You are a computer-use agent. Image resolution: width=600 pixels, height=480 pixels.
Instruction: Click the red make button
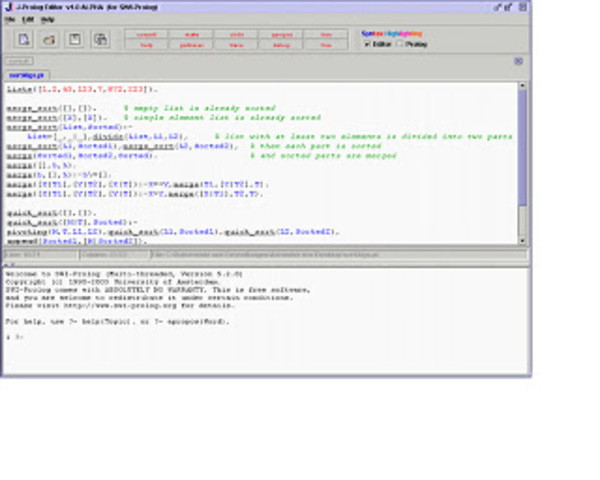click(192, 34)
